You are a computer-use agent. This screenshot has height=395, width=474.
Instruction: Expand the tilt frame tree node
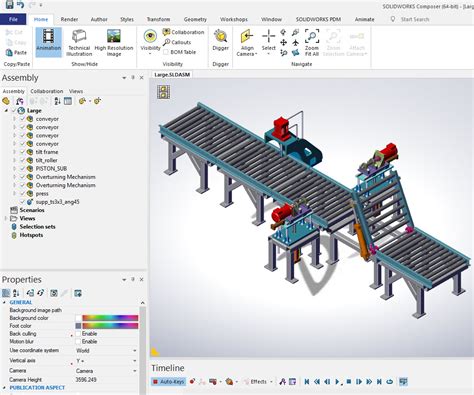coord(14,152)
